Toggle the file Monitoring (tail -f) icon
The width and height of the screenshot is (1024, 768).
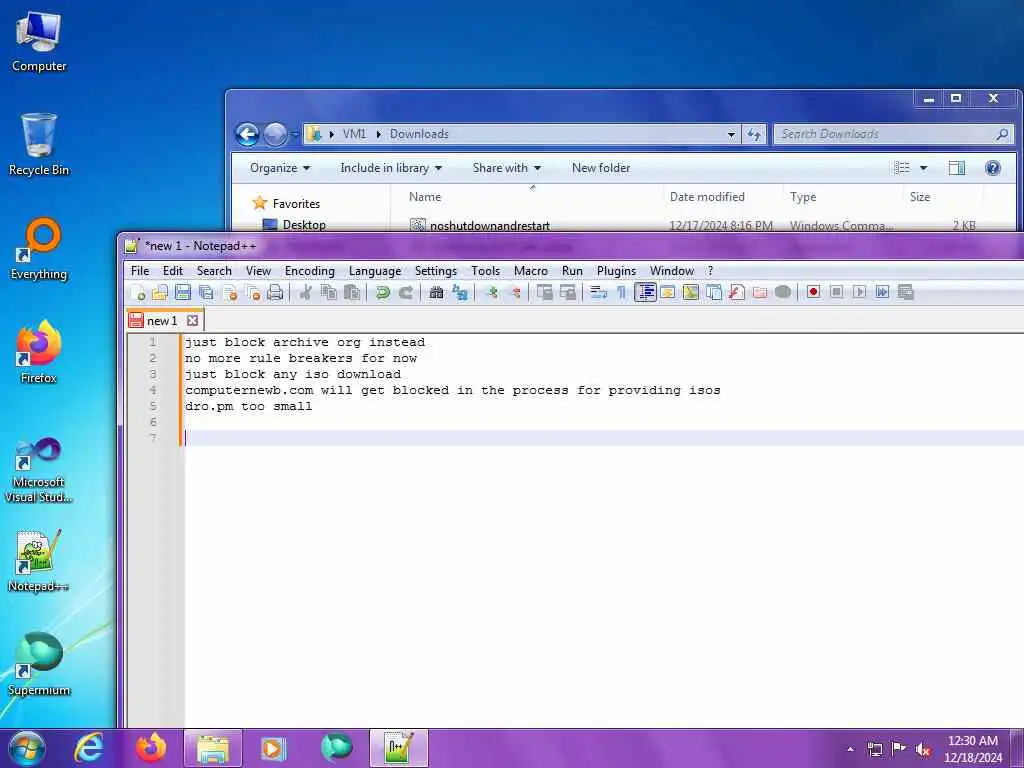783,293
